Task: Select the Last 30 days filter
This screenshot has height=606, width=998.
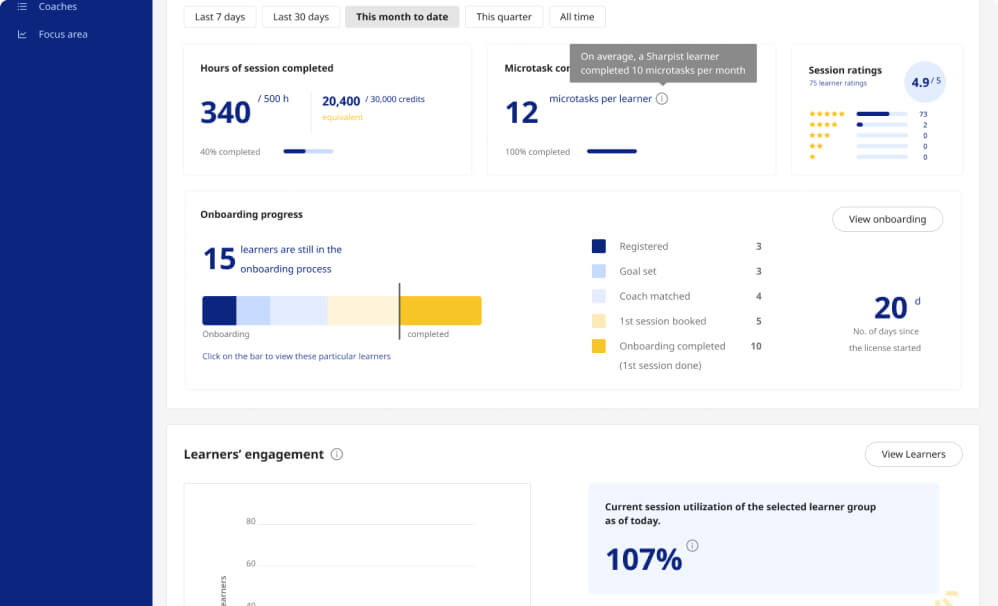Action: click(x=301, y=17)
